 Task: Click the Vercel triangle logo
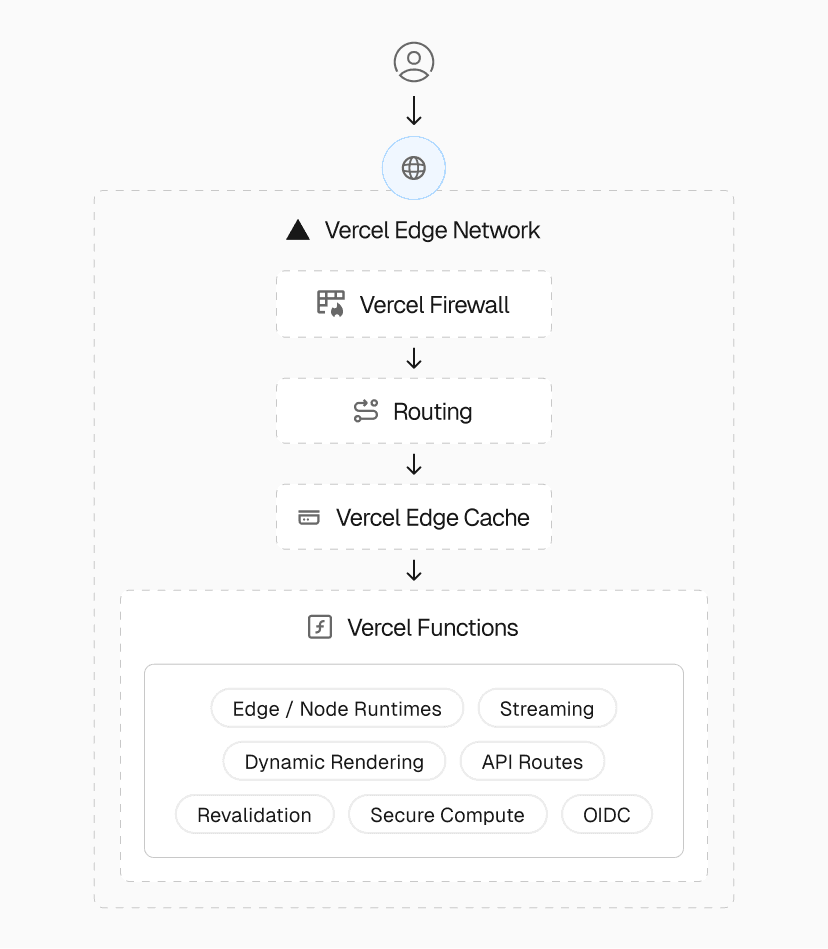point(298,230)
